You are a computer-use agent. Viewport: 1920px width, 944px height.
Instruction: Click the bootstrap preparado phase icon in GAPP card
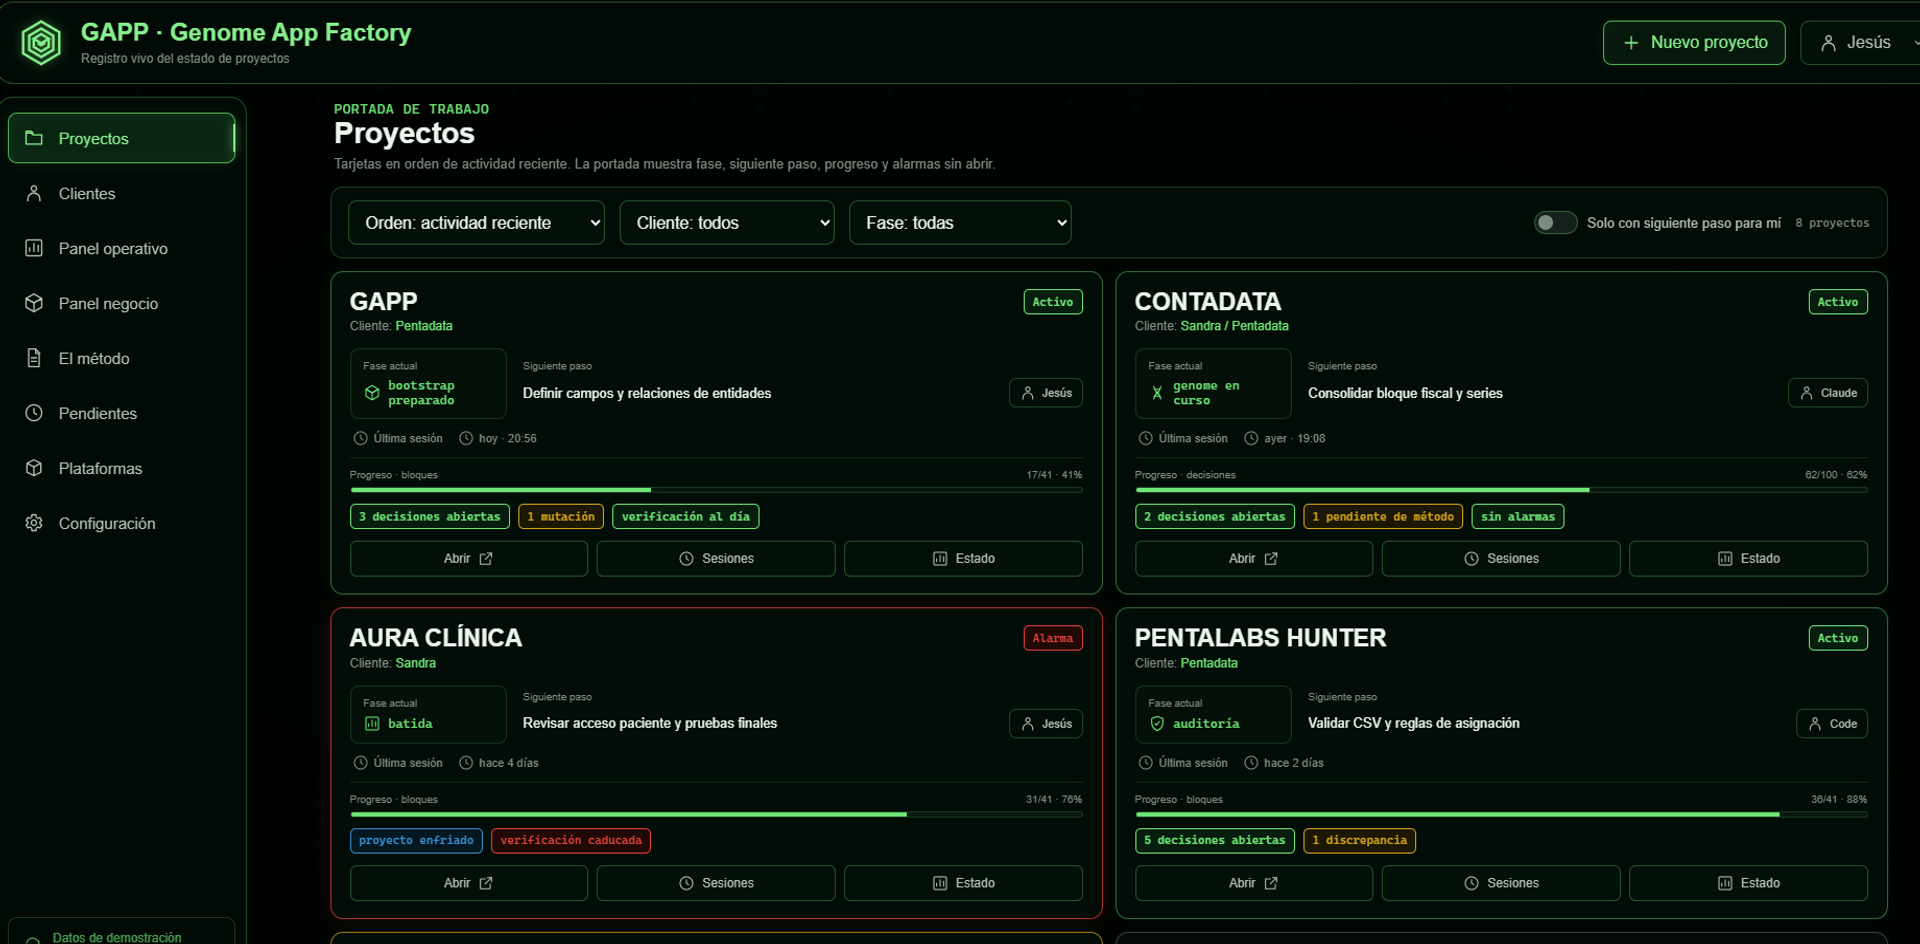click(372, 393)
